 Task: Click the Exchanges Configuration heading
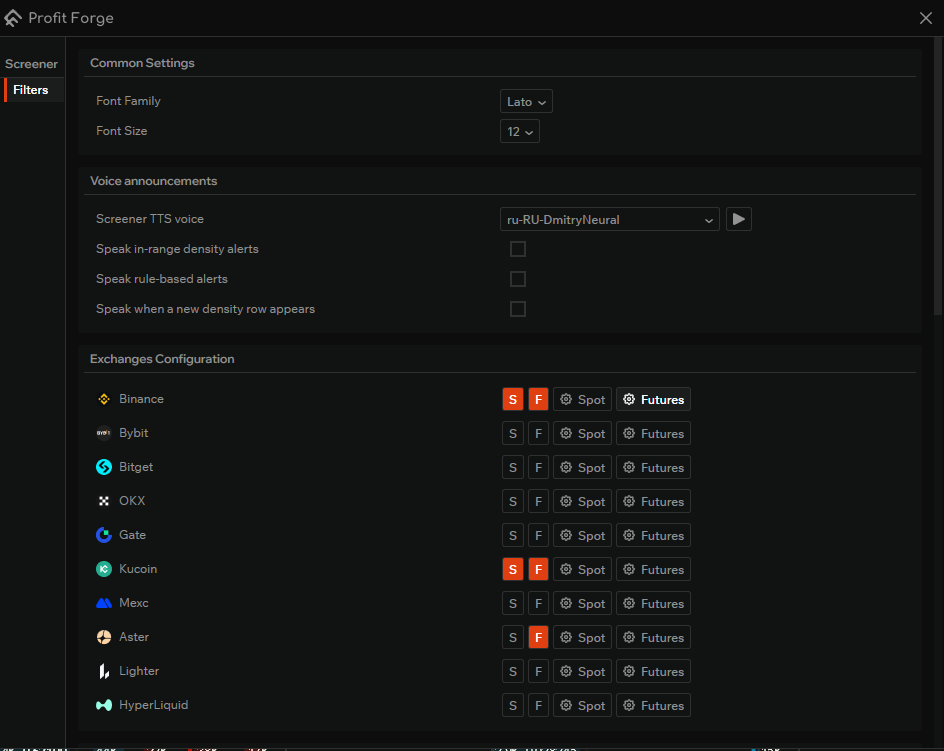pos(162,359)
